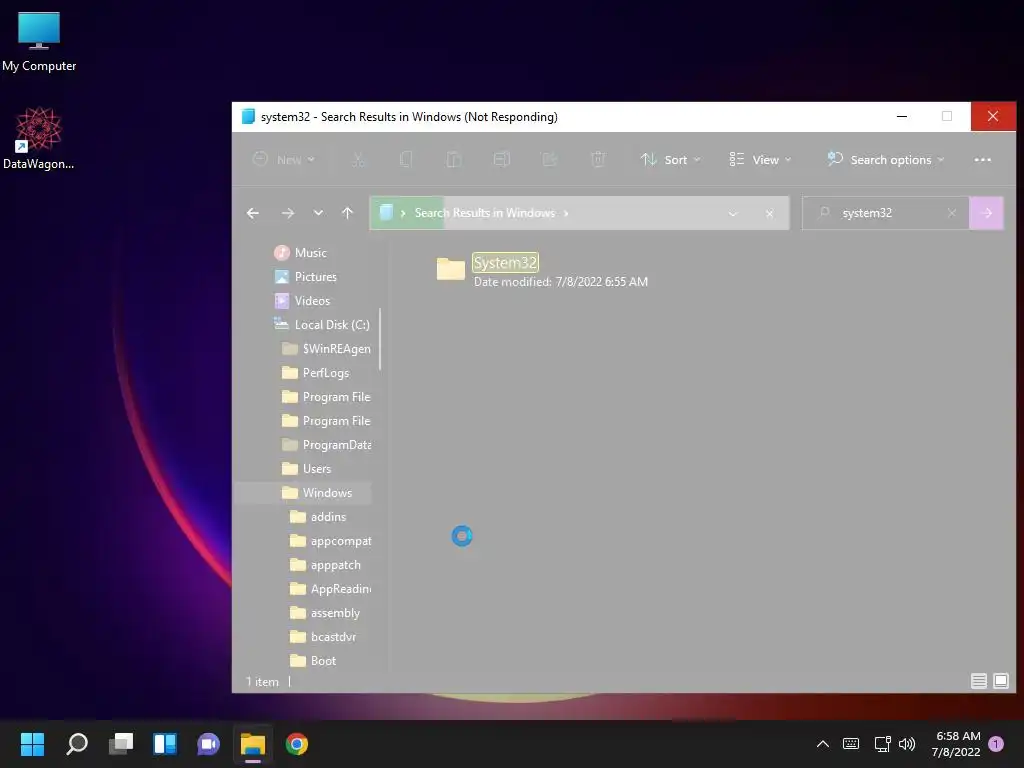Click the Share icon in toolbar

coord(550,159)
